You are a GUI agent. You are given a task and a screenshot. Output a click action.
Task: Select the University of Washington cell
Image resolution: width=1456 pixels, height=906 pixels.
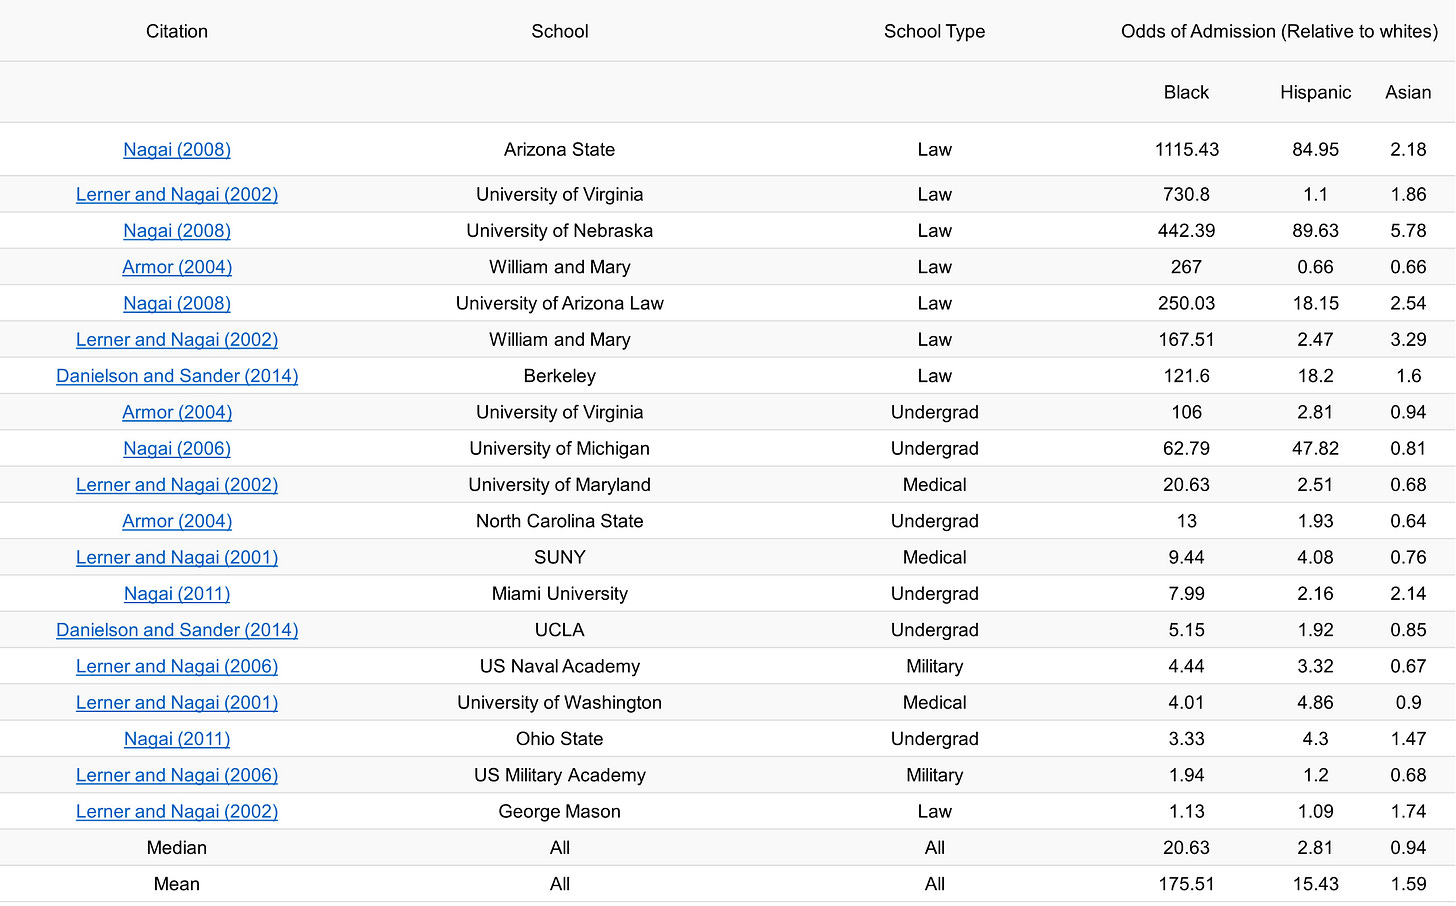click(560, 702)
